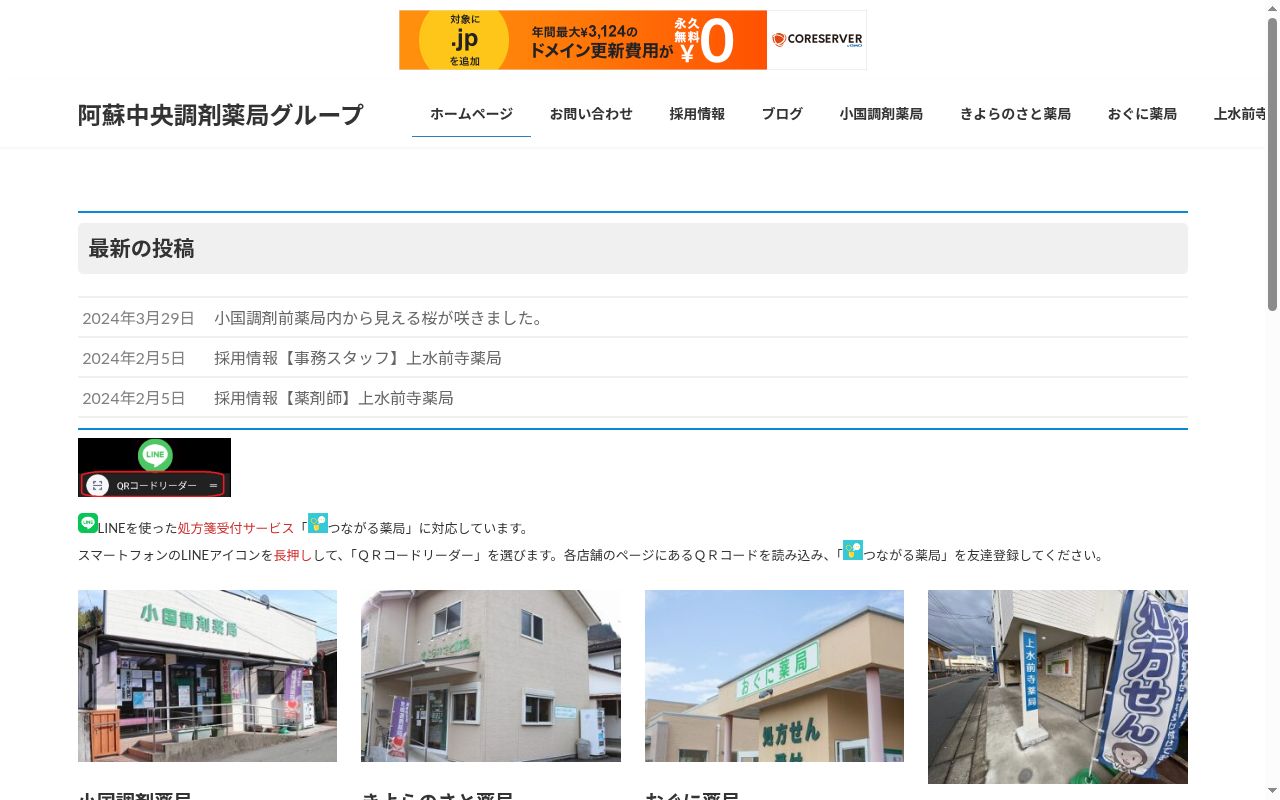Screen dimensions: 1280x800
Task: Click the red 処方箋受付サービス text
Action: point(236,528)
